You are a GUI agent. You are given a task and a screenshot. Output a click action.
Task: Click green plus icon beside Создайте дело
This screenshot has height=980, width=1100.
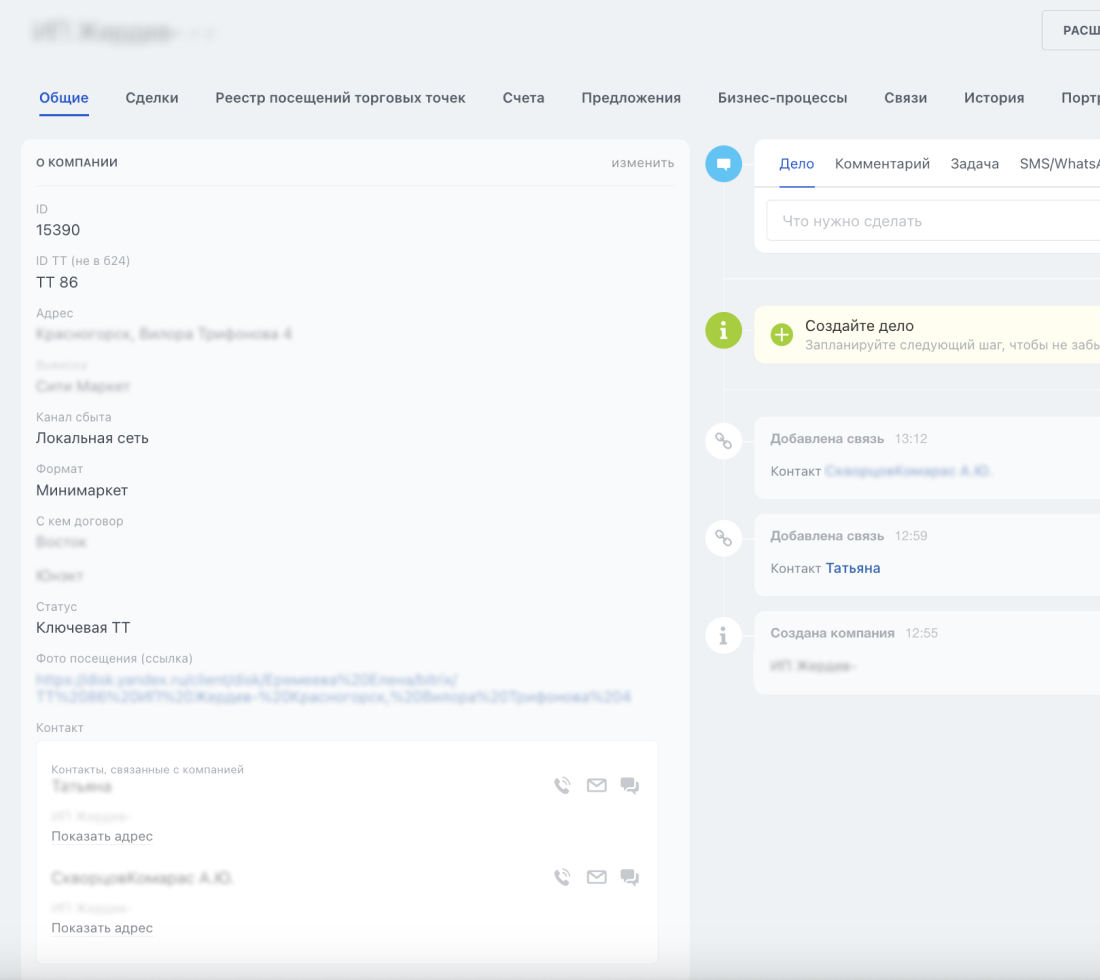tap(782, 334)
